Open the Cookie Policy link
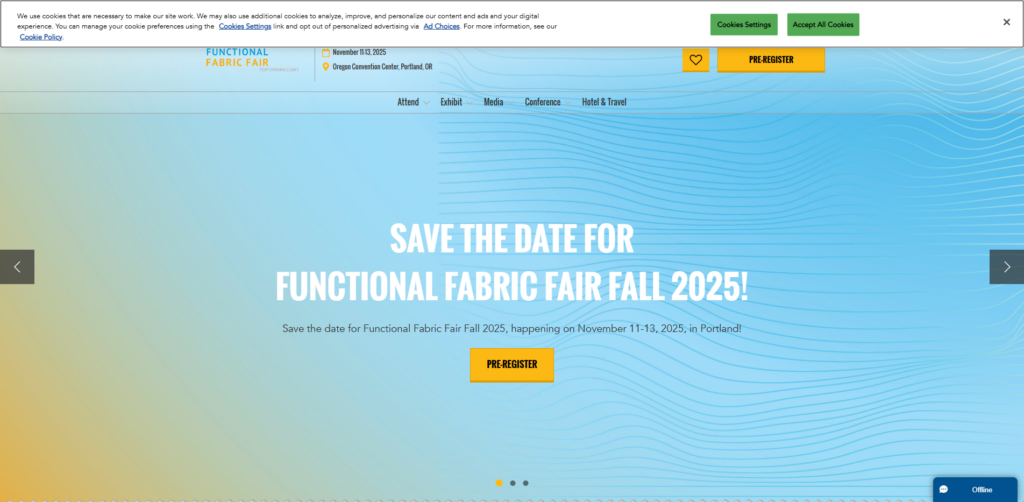This screenshot has height=502, width=1024. pyautogui.click(x=41, y=37)
